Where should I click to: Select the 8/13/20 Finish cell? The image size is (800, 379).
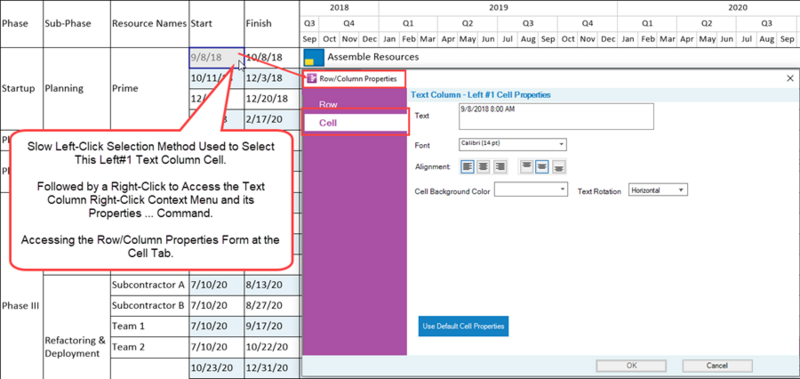(271, 285)
